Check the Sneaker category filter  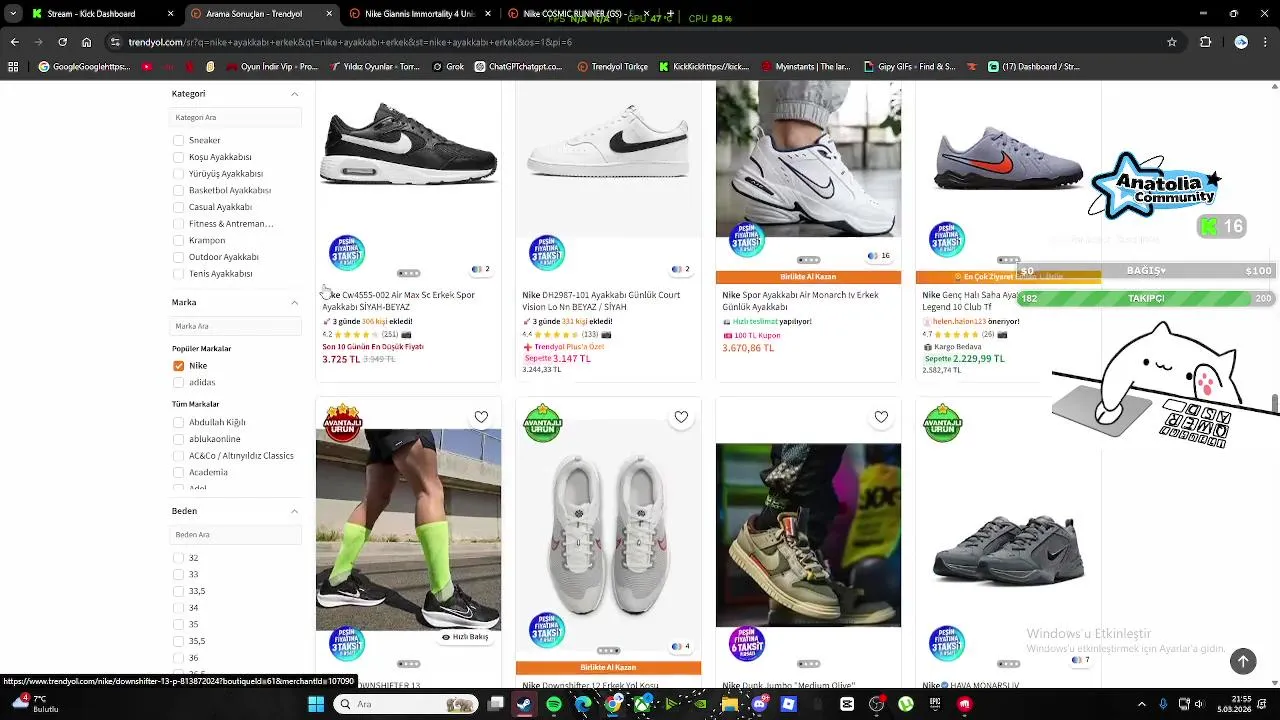(179, 140)
